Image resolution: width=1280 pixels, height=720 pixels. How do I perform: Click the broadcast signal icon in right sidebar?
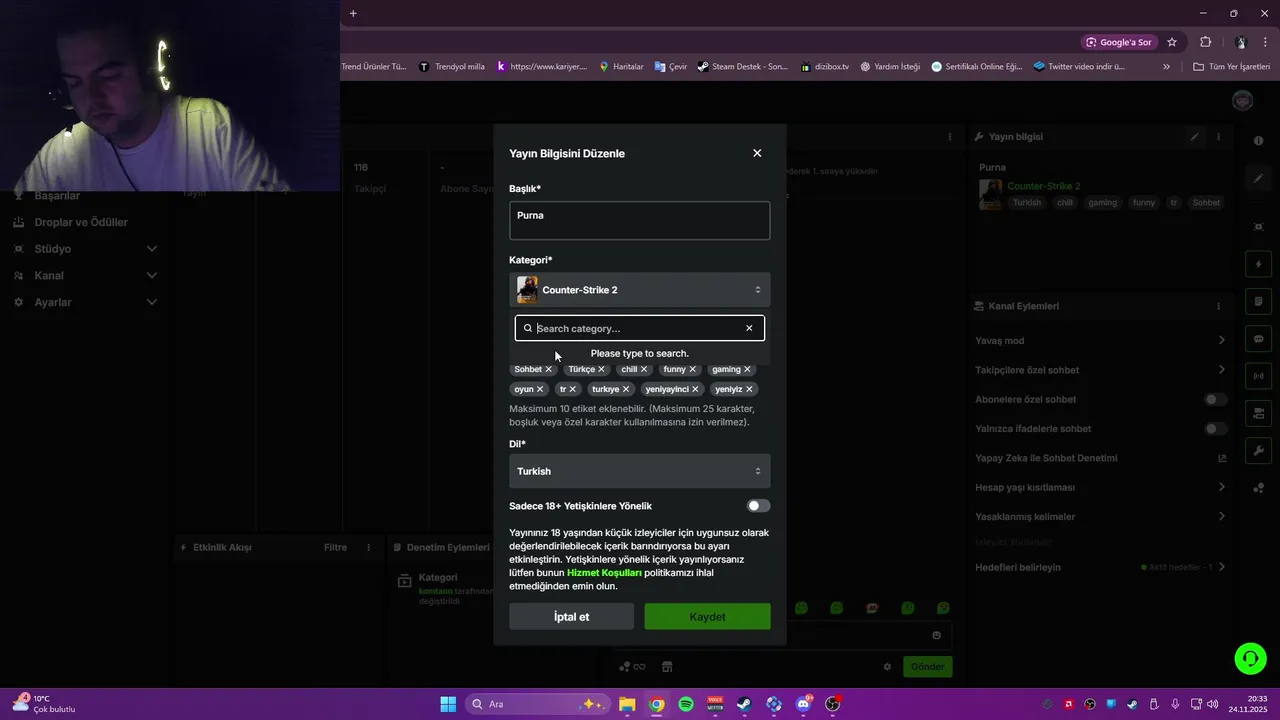[1259, 376]
